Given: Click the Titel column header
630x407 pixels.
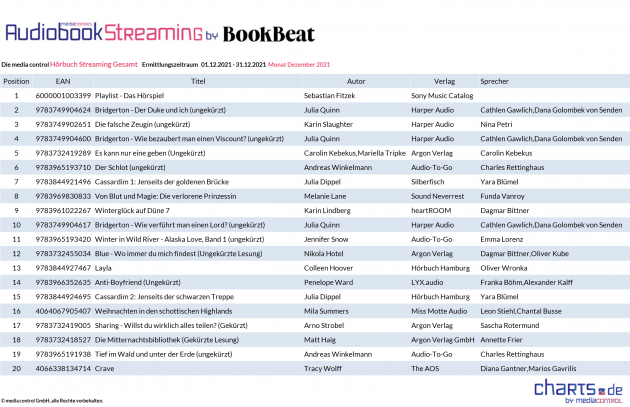Looking at the screenshot, I should [197, 80].
